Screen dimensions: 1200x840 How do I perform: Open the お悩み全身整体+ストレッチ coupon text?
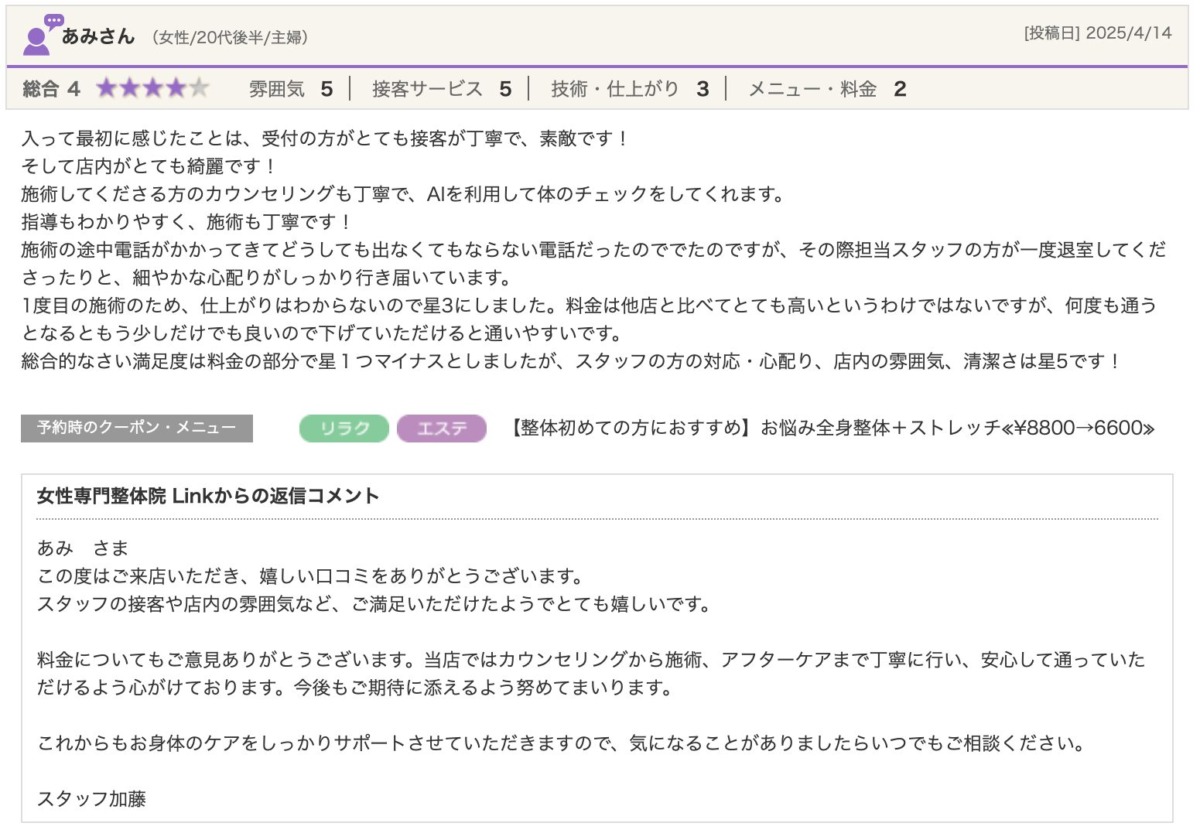point(831,429)
